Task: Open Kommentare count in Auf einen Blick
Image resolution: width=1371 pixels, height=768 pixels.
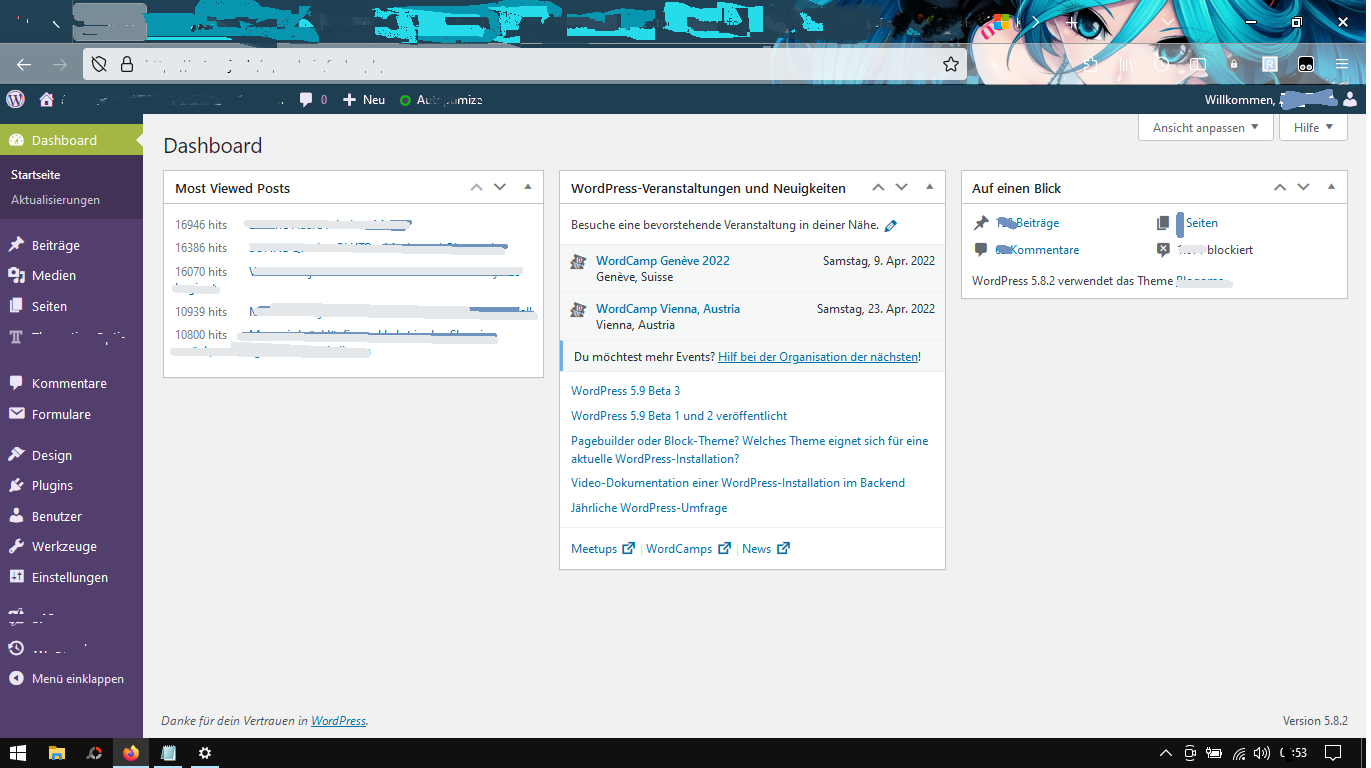Action: (x=1037, y=250)
